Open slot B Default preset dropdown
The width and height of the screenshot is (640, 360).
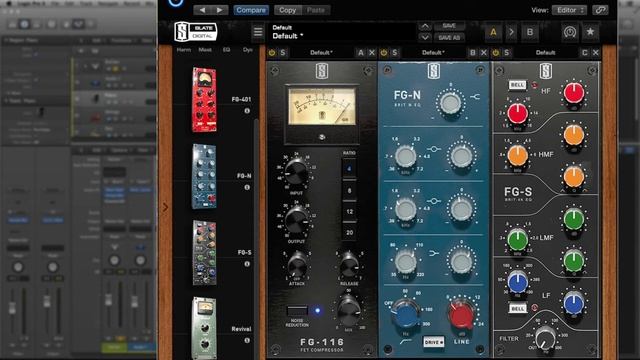pyautogui.click(x=433, y=53)
